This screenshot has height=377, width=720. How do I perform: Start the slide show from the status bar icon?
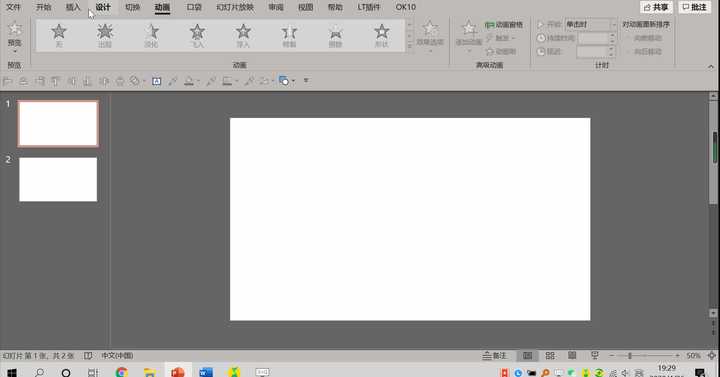pos(595,356)
